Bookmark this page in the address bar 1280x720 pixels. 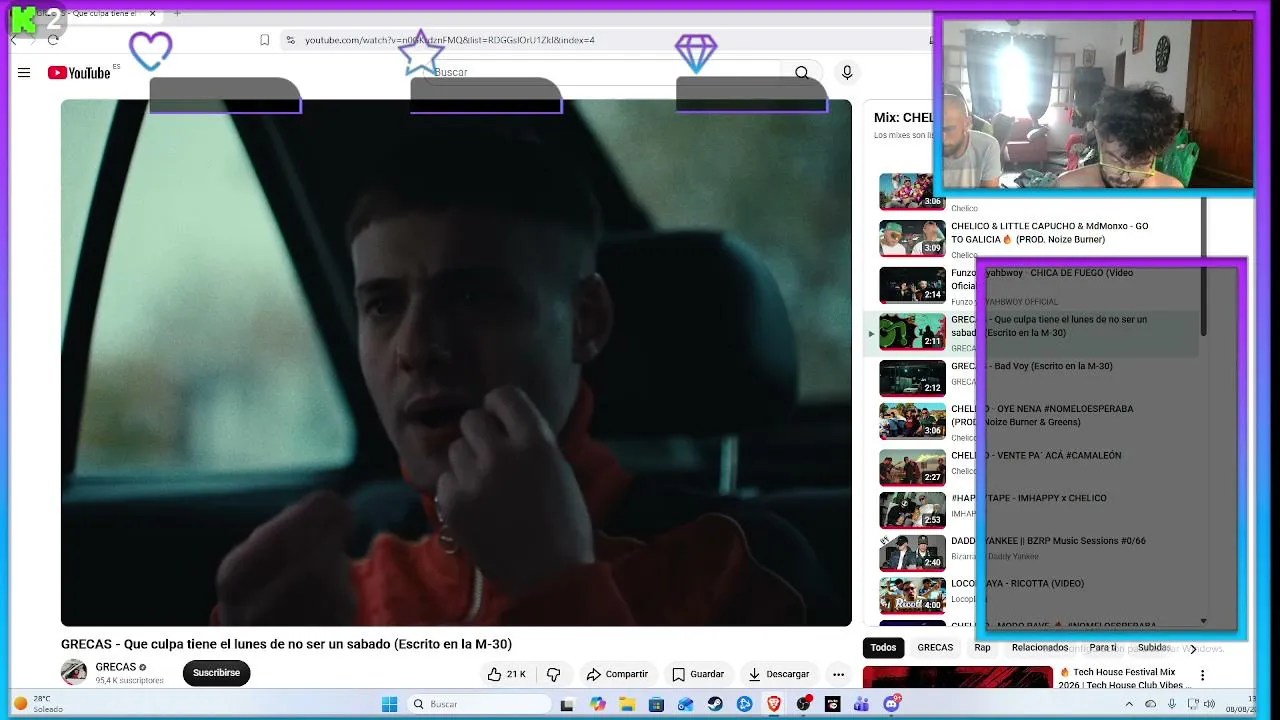pos(264,40)
